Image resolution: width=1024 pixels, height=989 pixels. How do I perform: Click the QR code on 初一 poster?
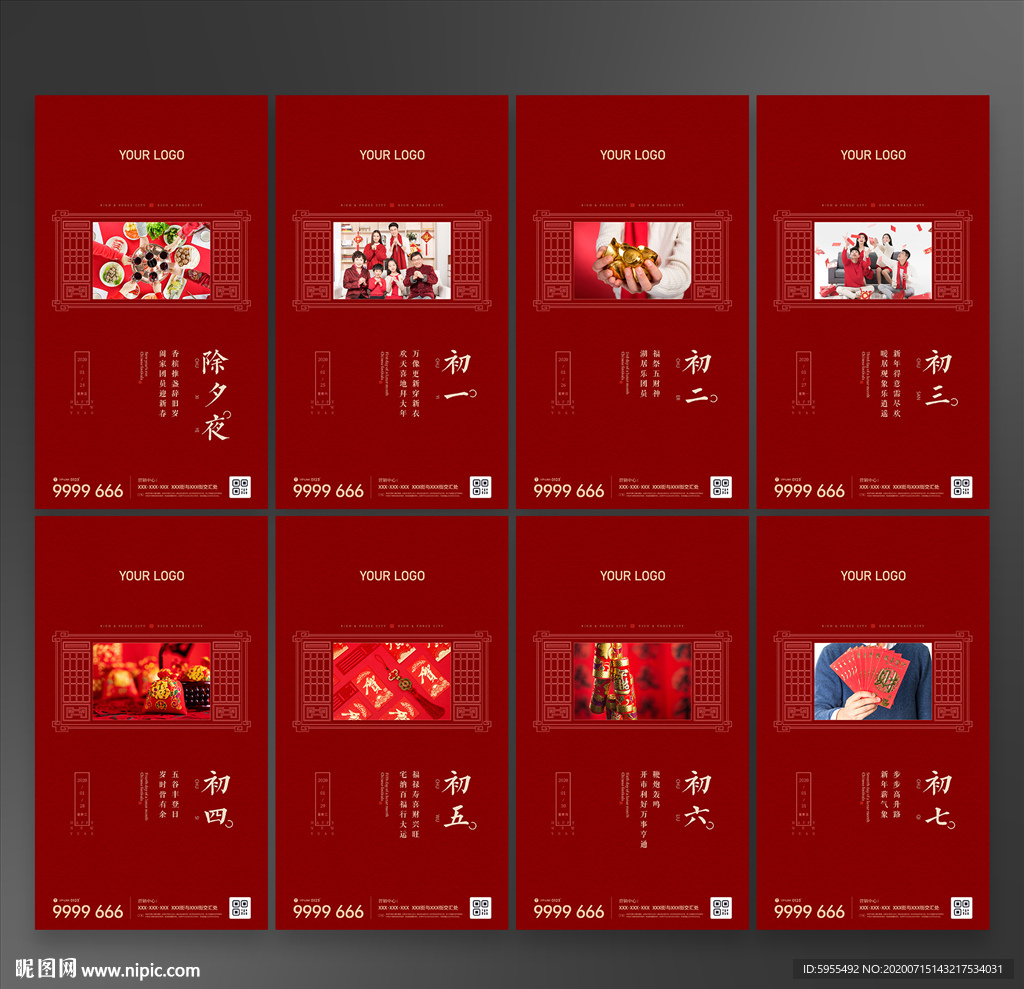point(481,487)
